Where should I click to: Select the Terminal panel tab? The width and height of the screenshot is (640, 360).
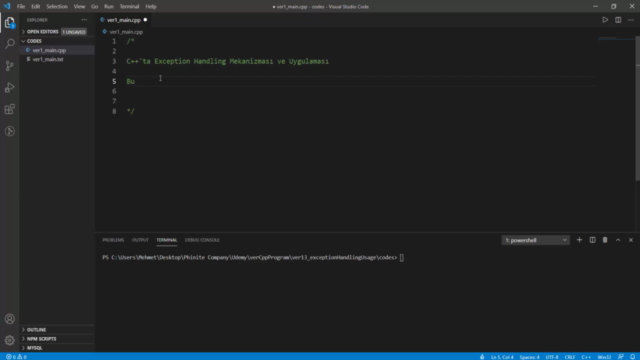pos(167,240)
